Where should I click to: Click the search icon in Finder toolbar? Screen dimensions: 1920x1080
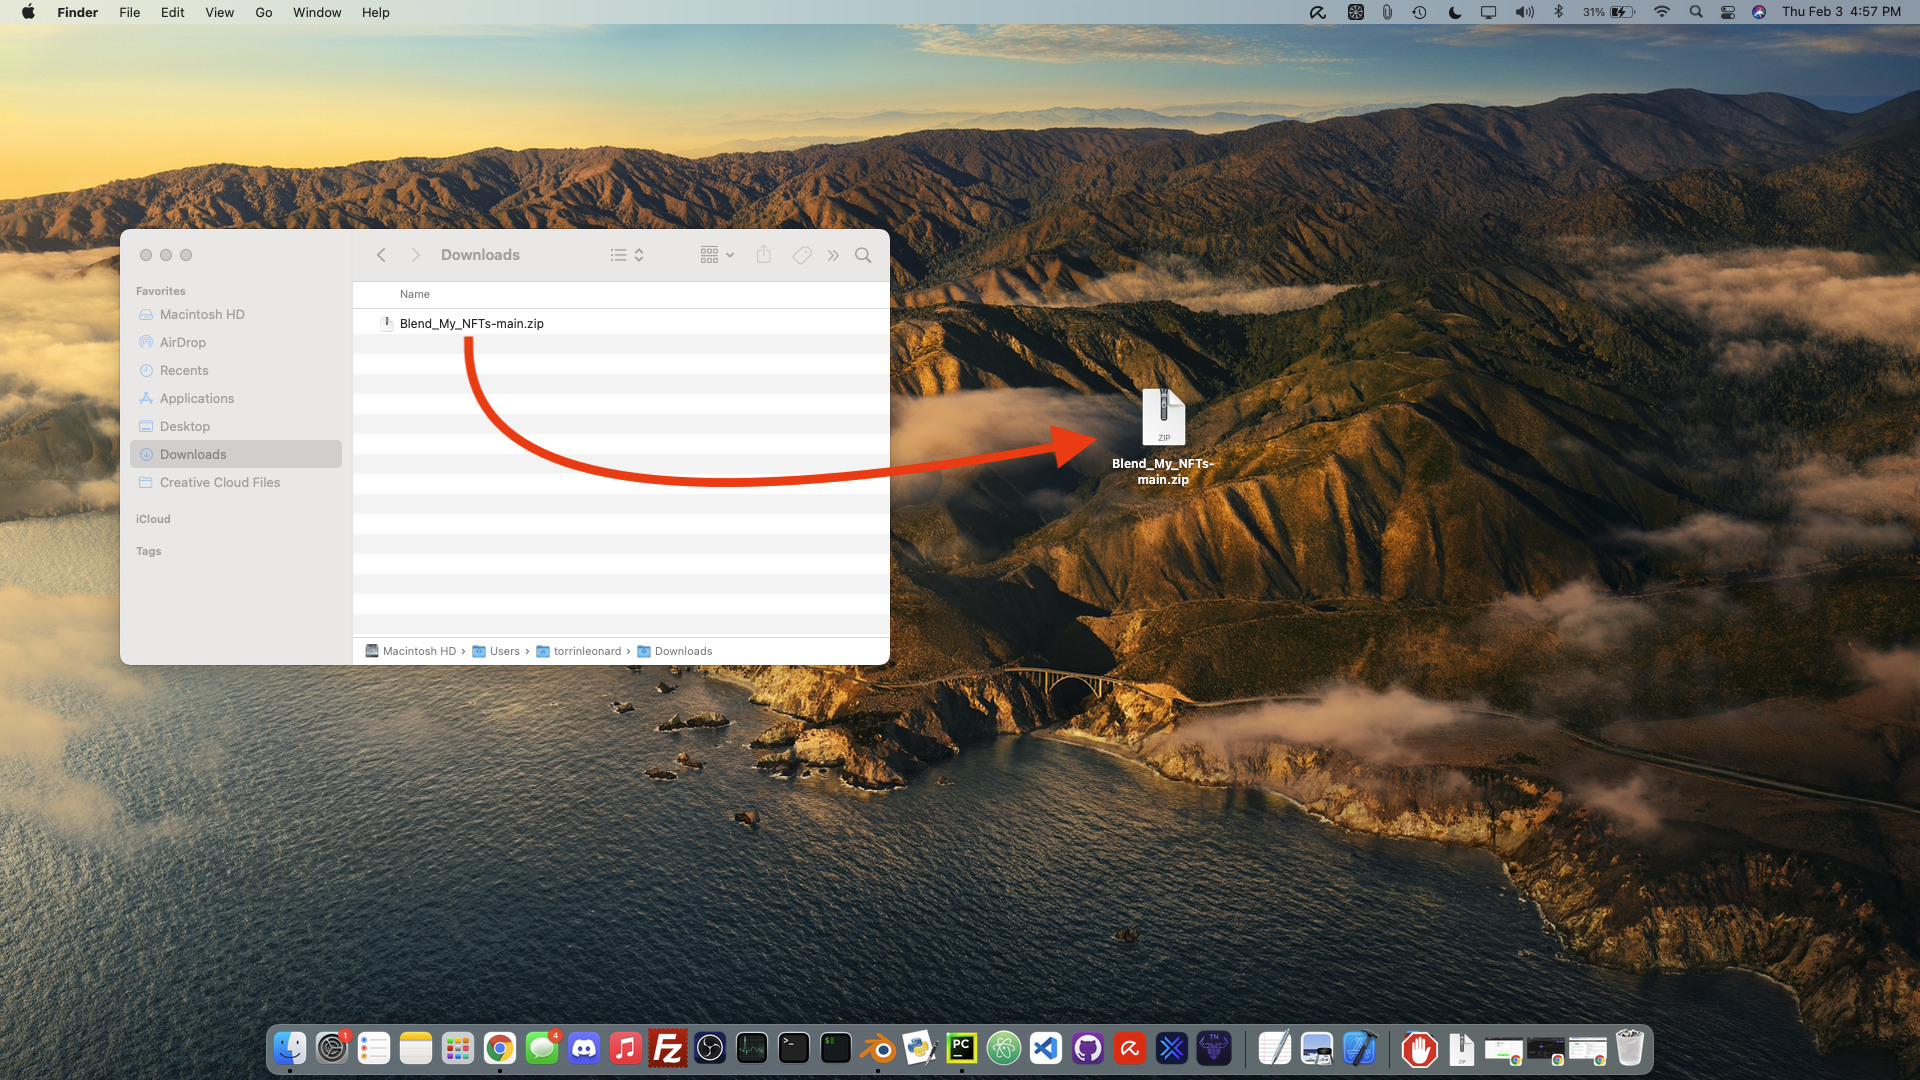click(x=865, y=255)
